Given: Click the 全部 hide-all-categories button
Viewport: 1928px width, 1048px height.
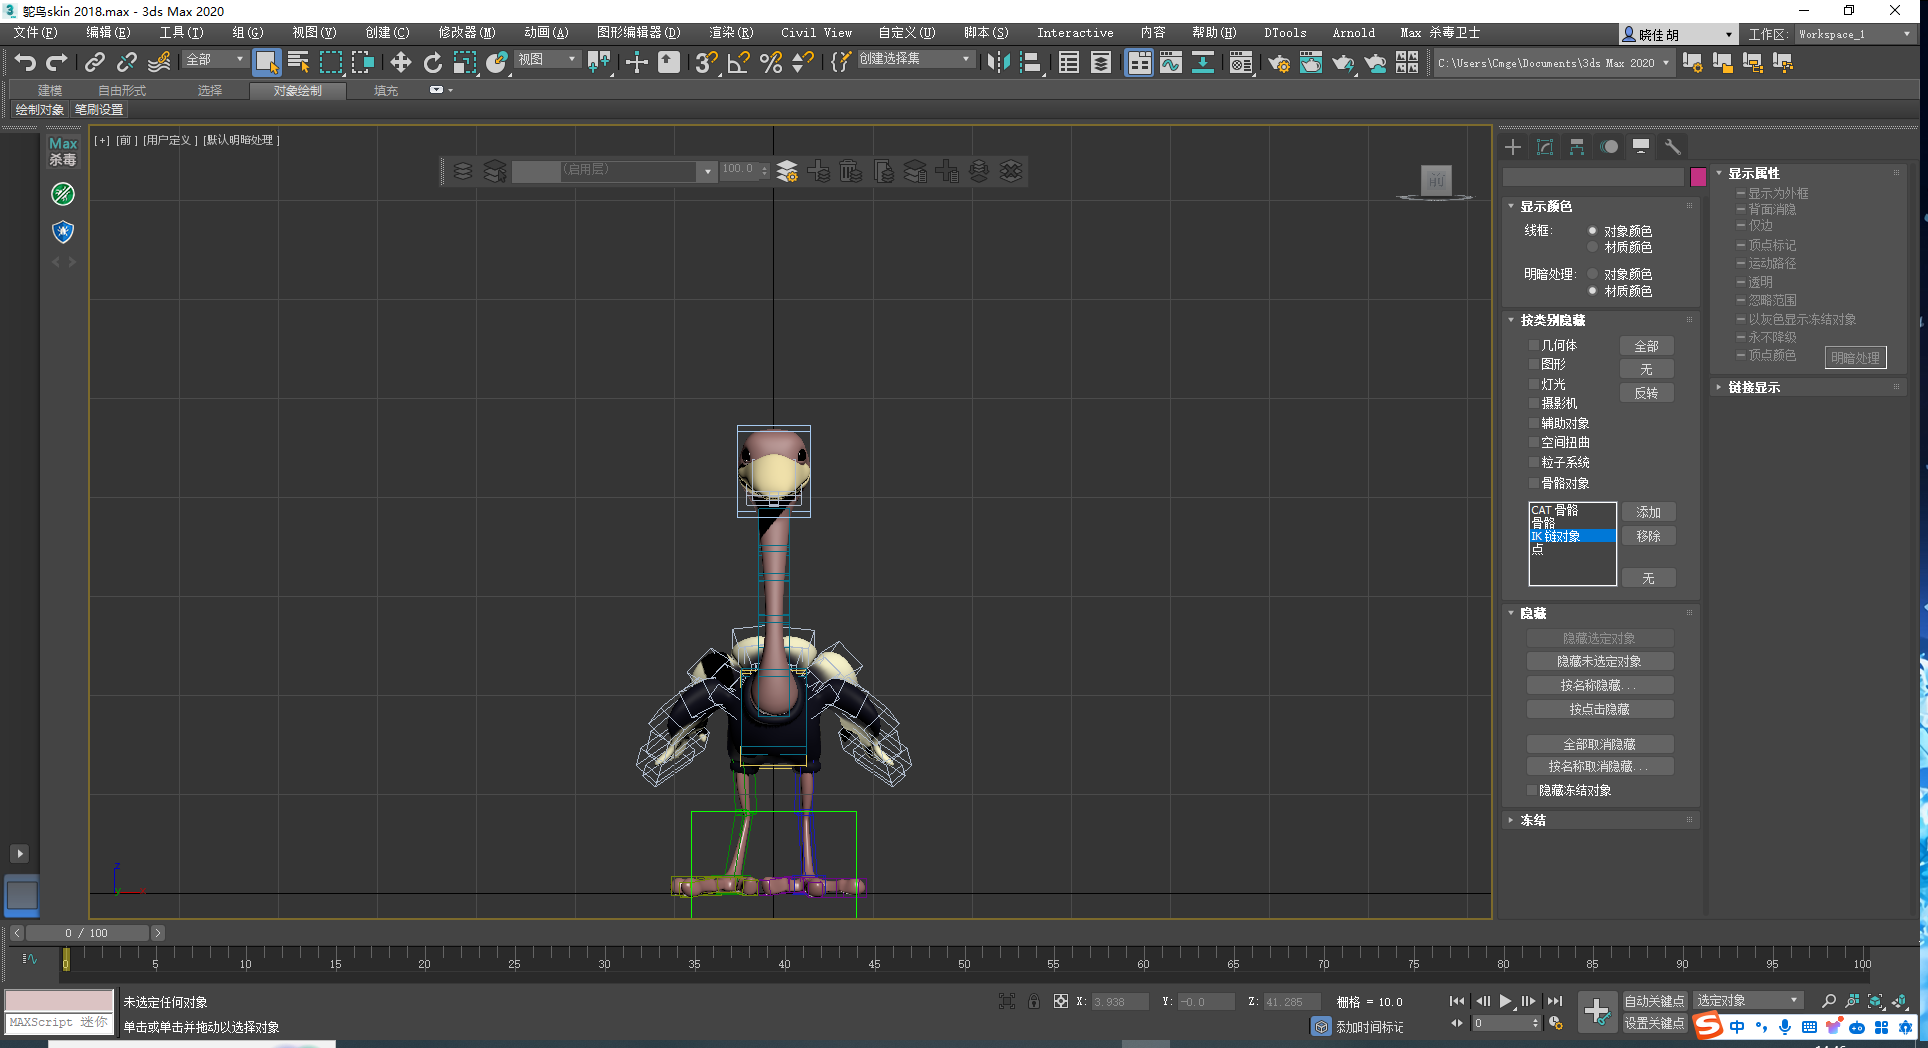Looking at the screenshot, I should 1646,346.
